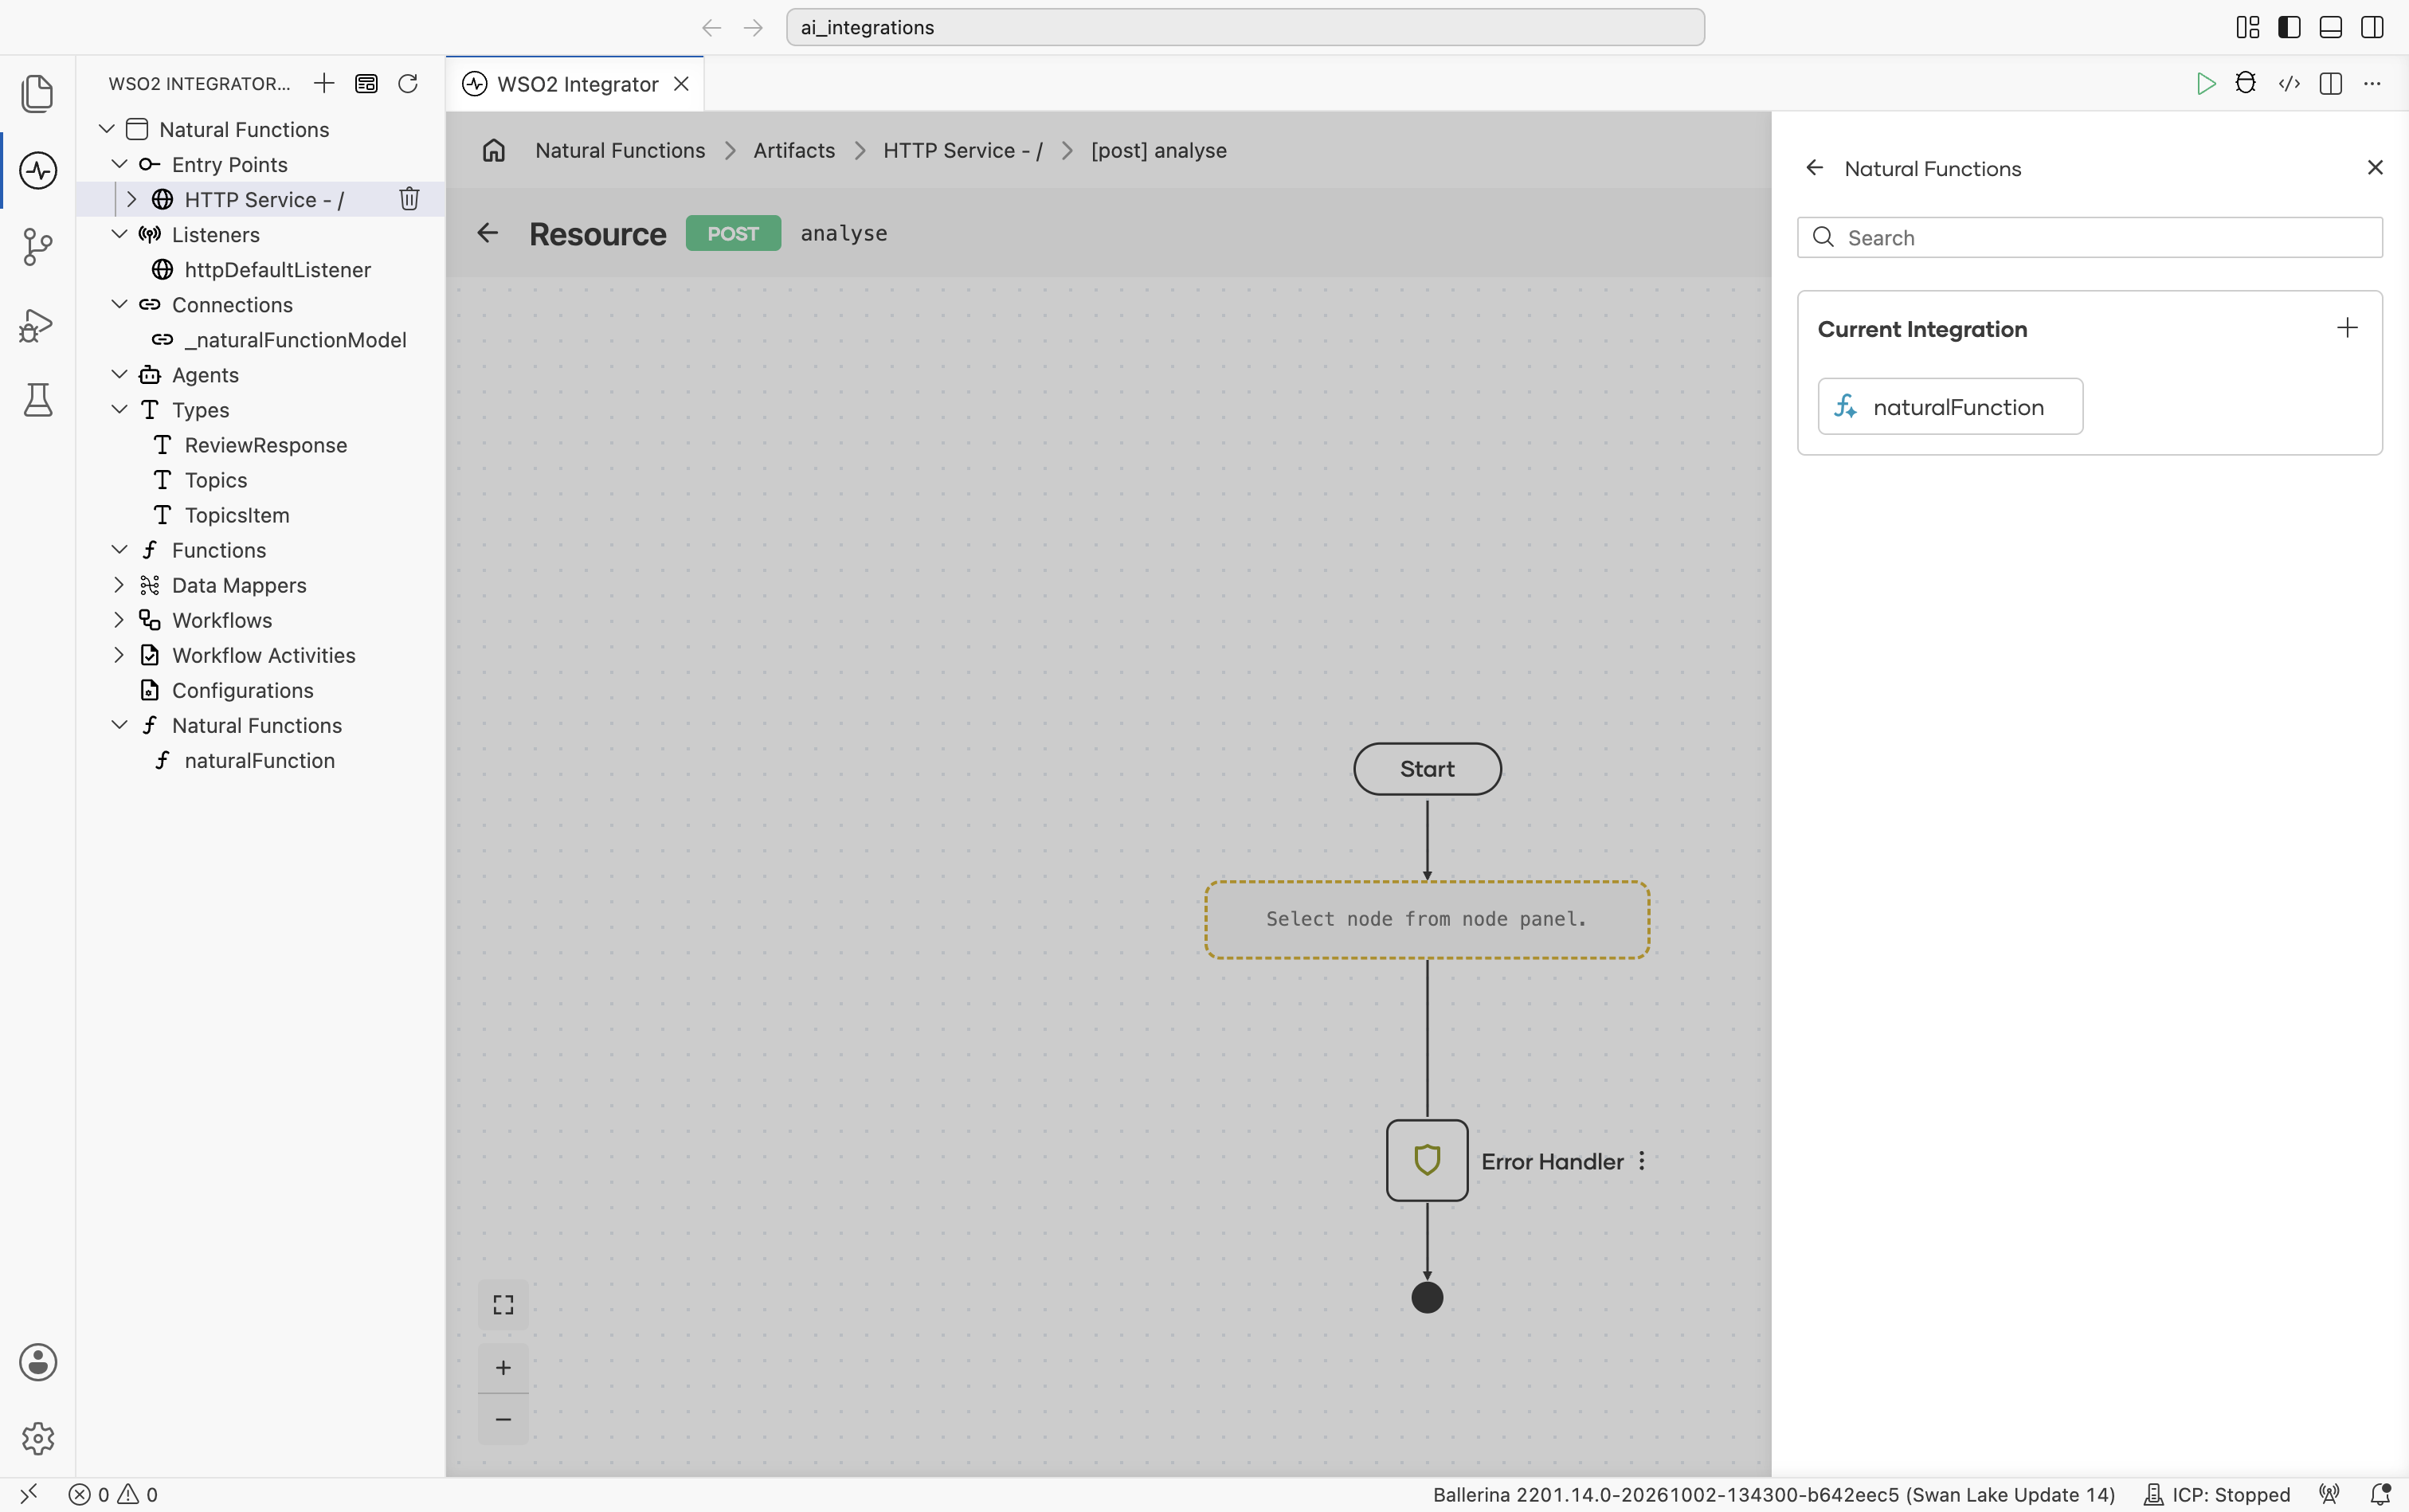2409x1512 pixels.
Task: Toggle the primary side bar
Action: (x=2289, y=27)
